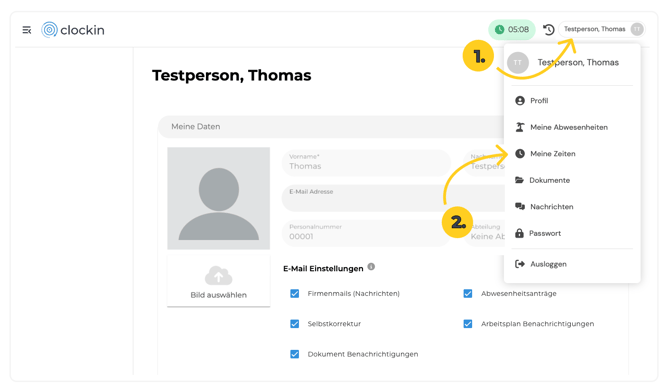The width and height of the screenshot is (670, 392).
Task: Click the info icon next to E-Mail Einstellungen
Action: coord(371,267)
